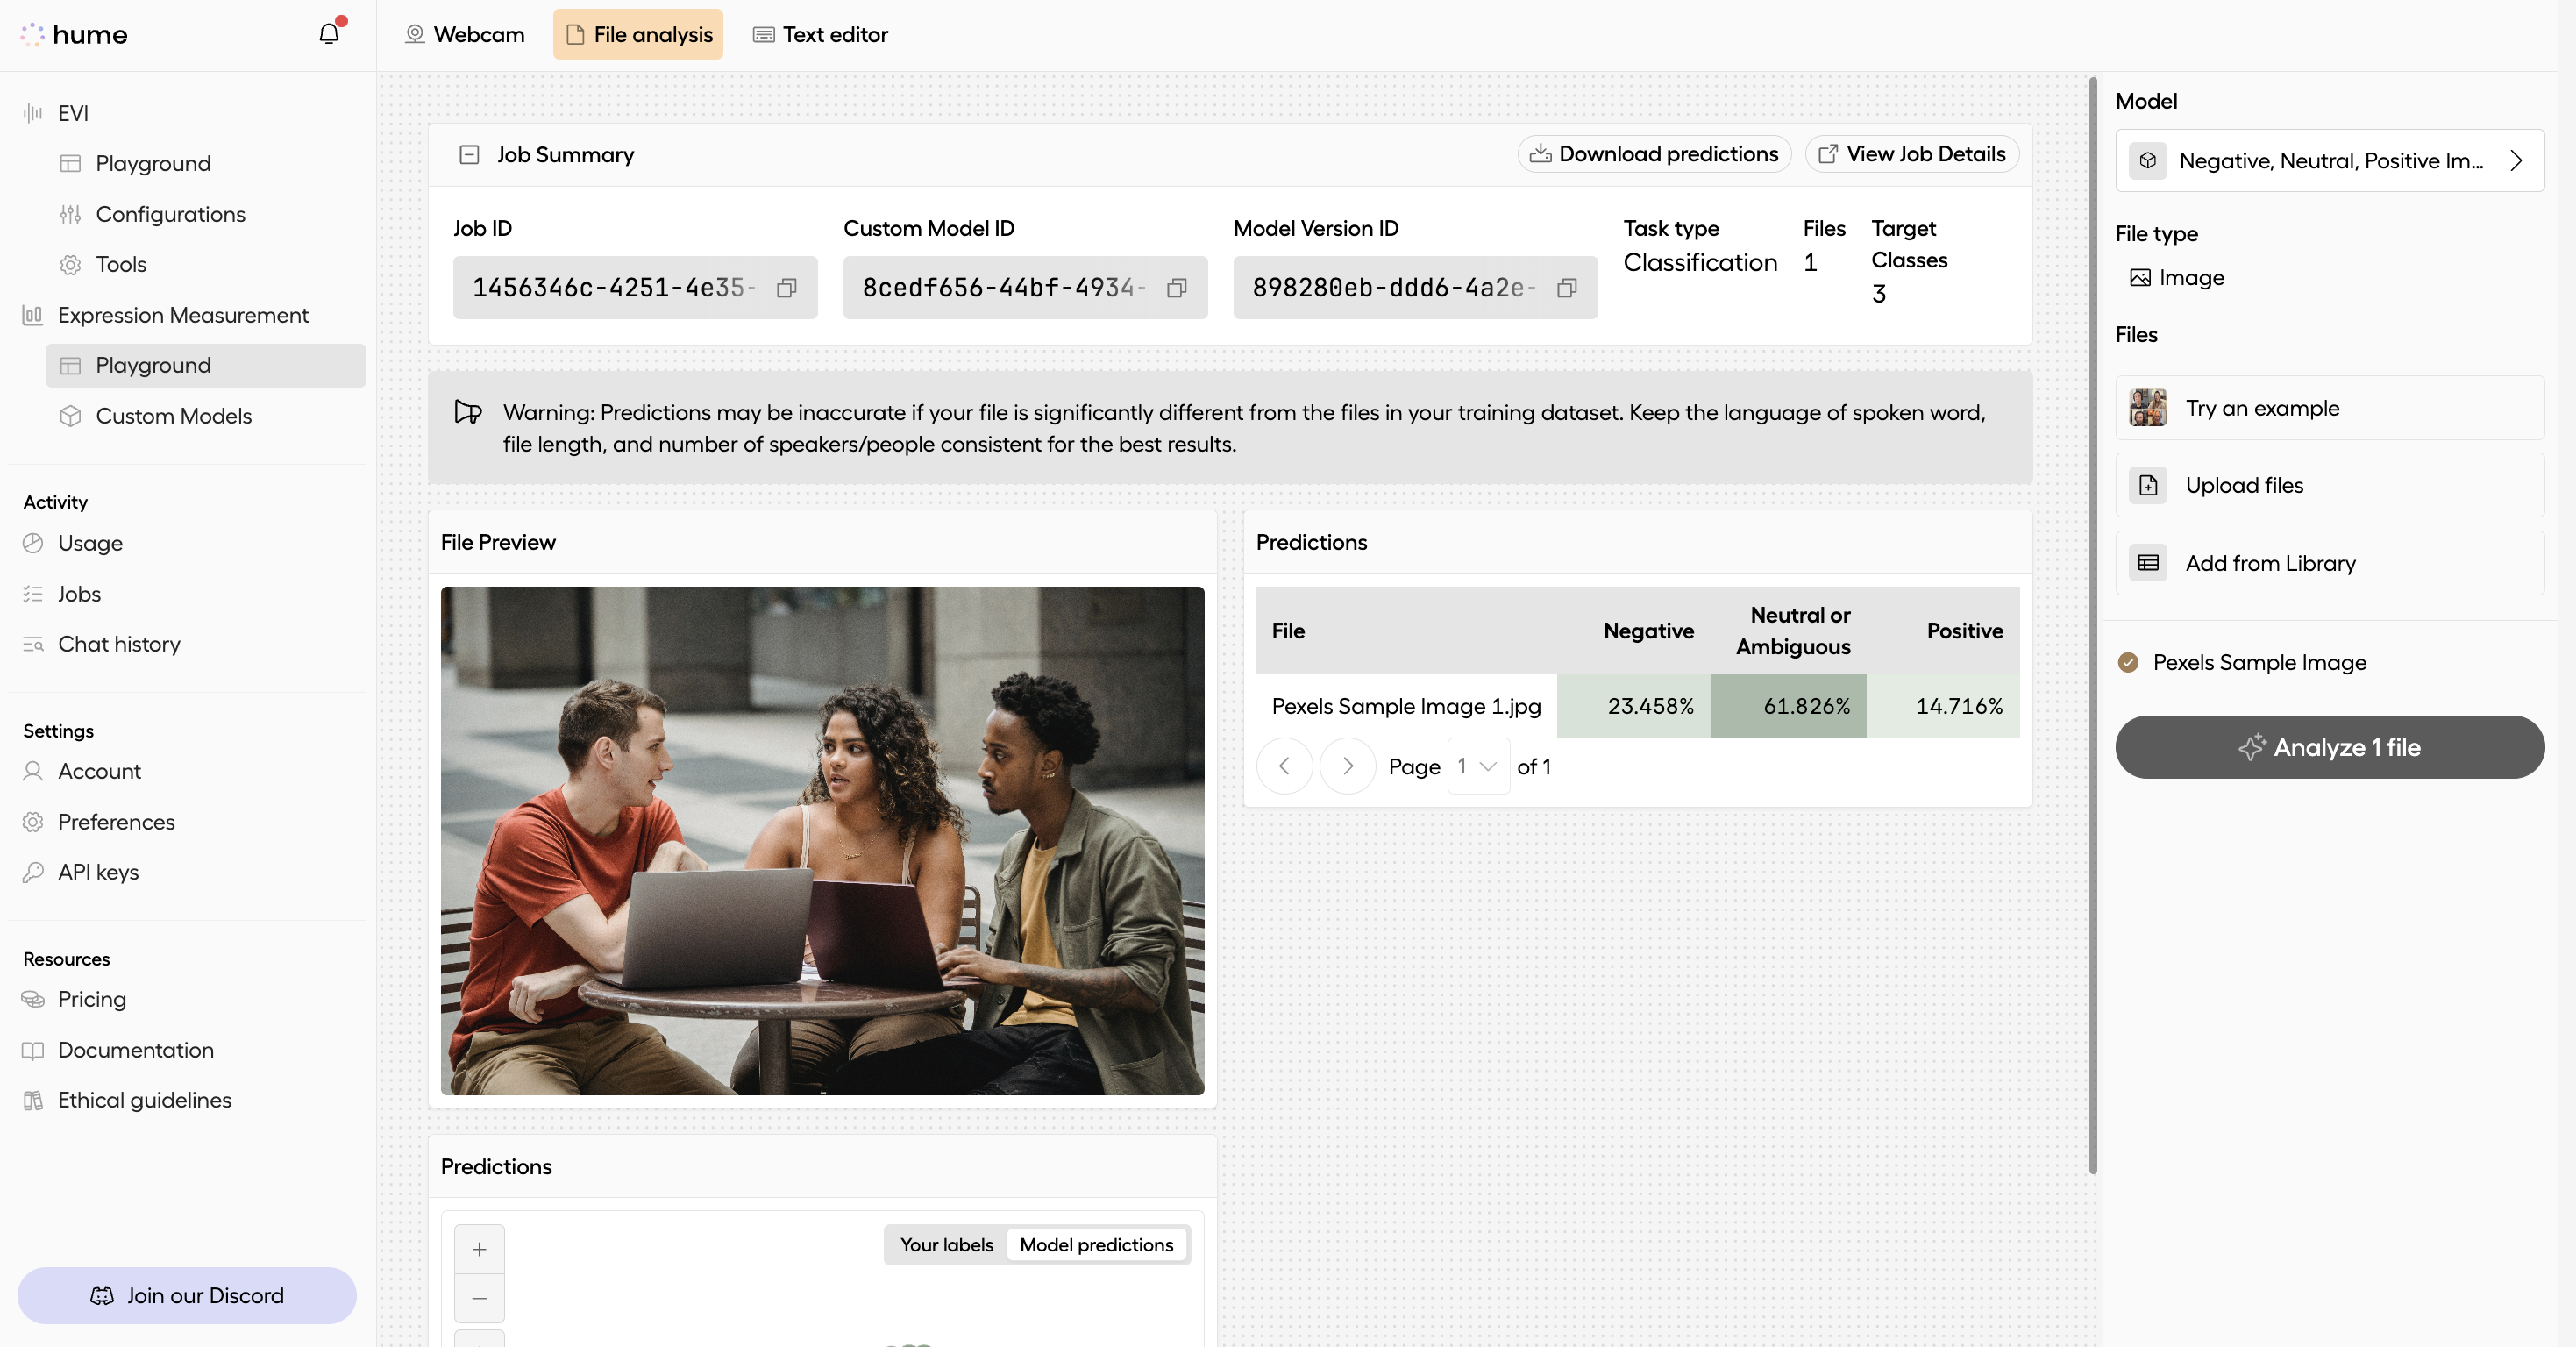Zoom out of predictions with minus icon
The height and width of the screenshot is (1347, 2576).
(x=479, y=1298)
